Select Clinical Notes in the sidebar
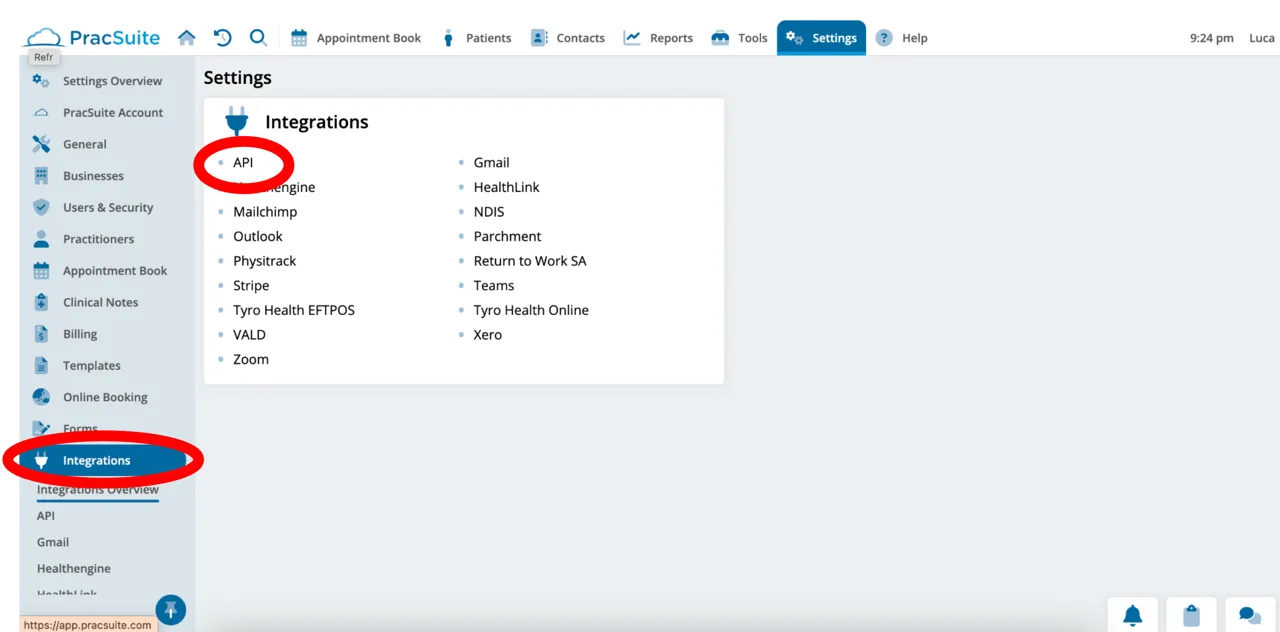1280x632 pixels. click(x=103, y=302)
